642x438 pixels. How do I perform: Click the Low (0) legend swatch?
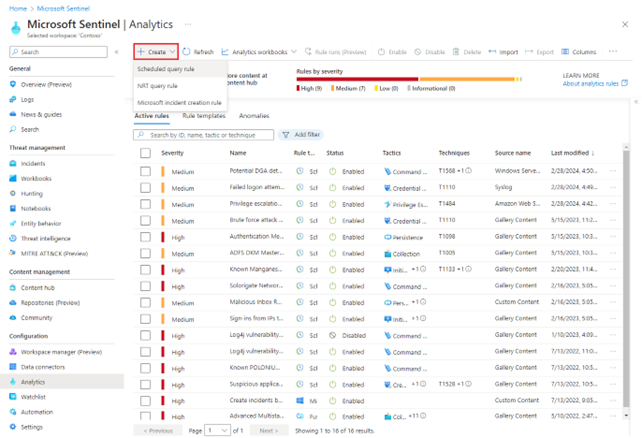click(x=376, y=88)
